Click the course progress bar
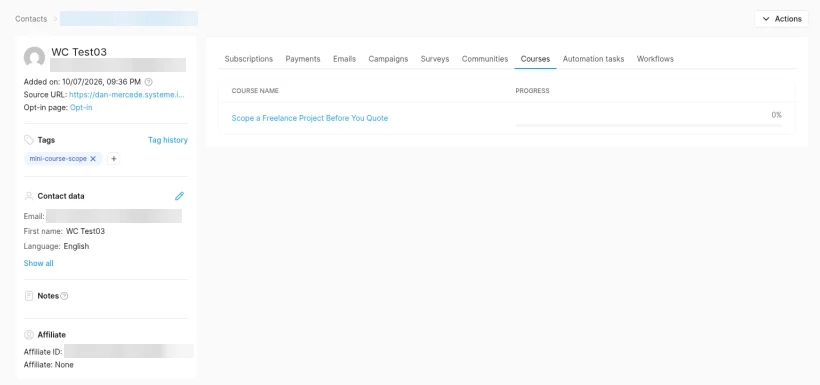This screenshot has height=385, width=820. [648, 126]
